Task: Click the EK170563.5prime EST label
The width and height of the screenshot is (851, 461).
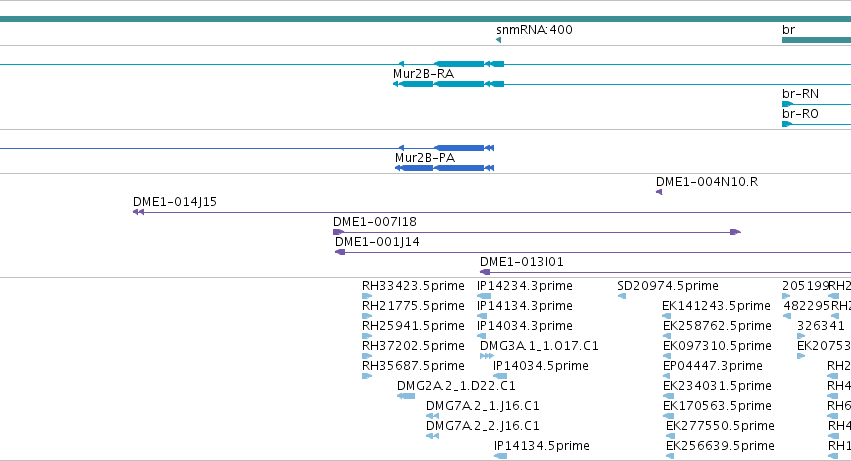Action: coord(717,406)
